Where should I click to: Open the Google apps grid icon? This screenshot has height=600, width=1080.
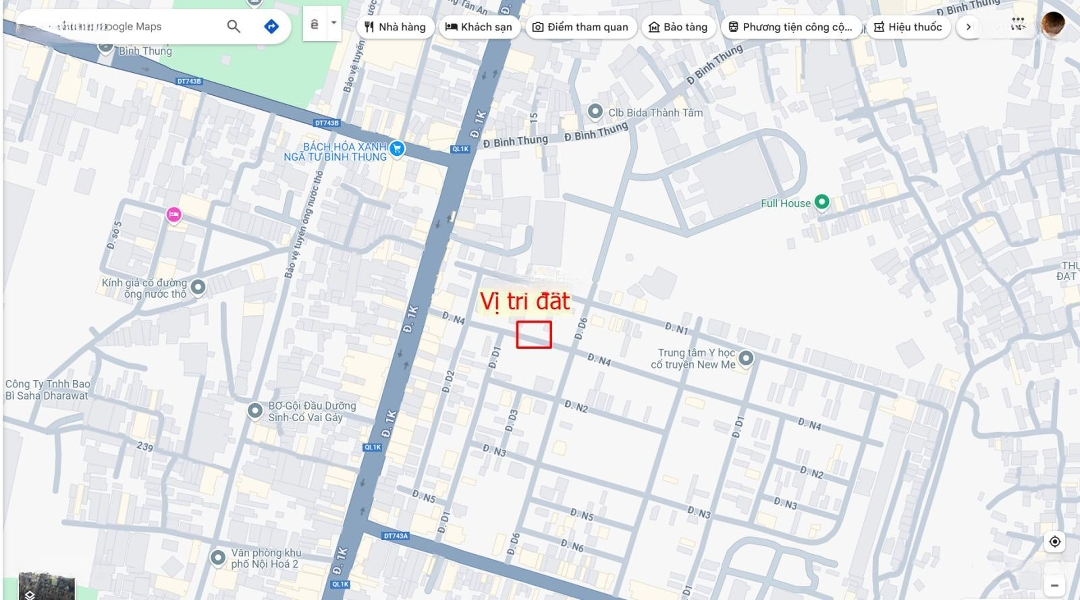[1018, 25]
